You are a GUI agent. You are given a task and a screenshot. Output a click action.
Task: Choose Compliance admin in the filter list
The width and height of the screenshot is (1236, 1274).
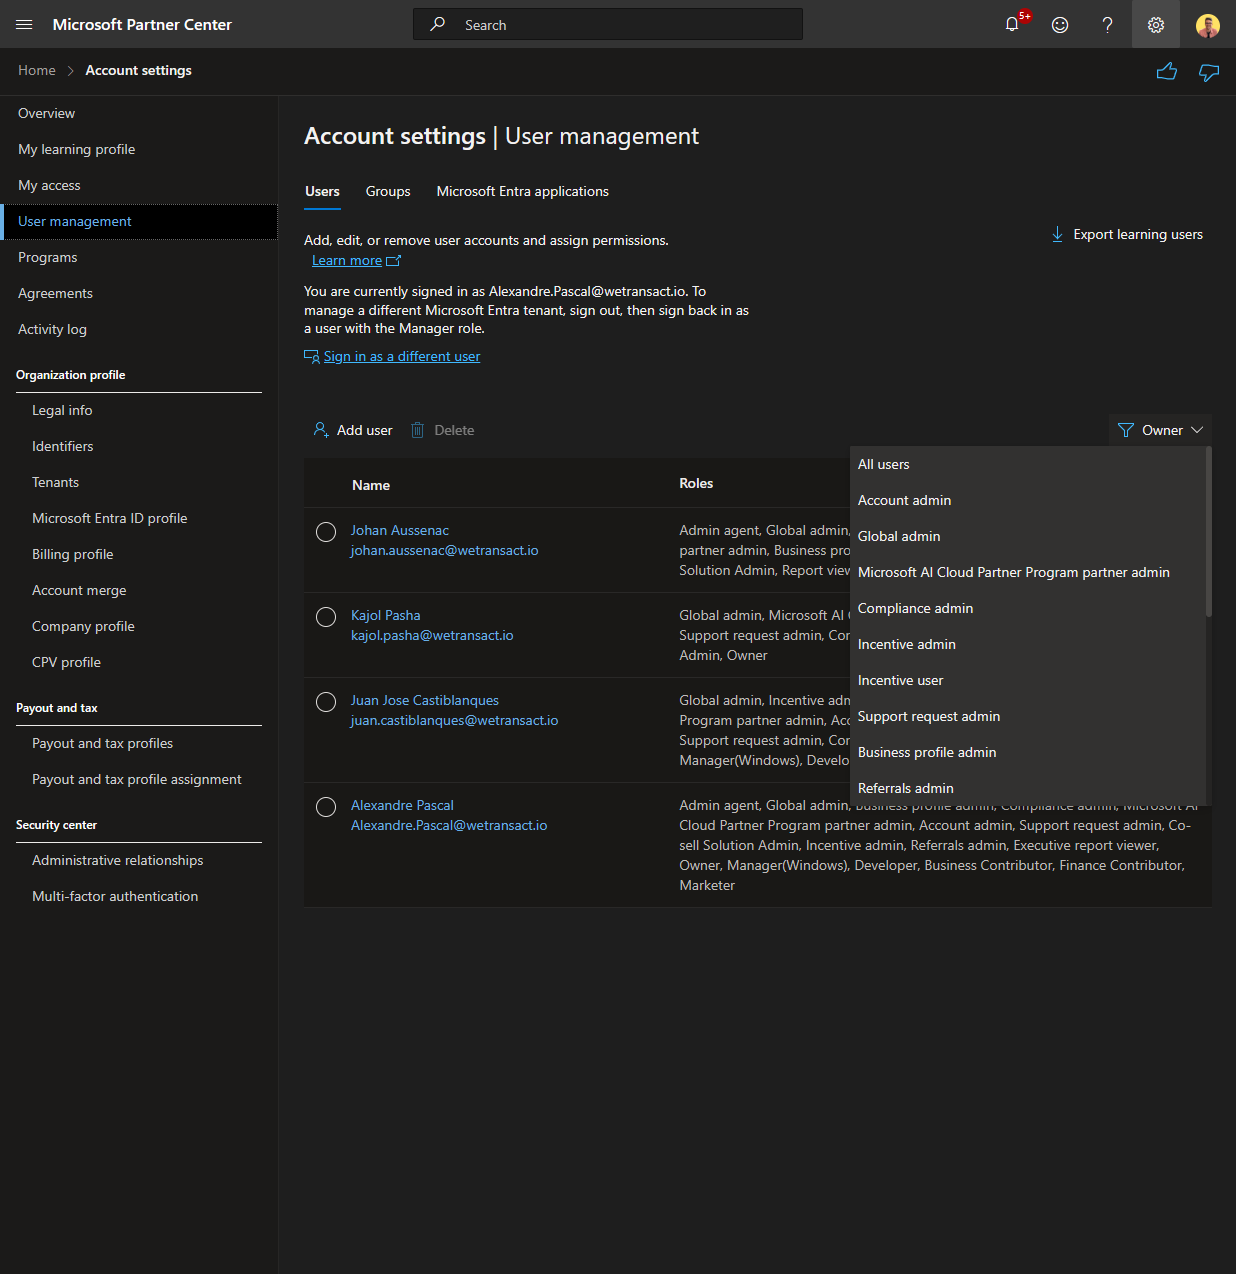[1028, 608]
